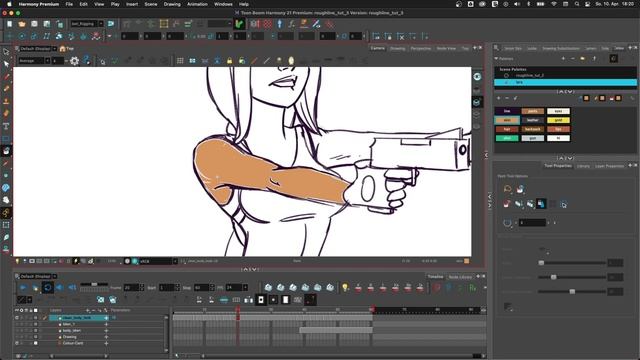Open the Animation menu
Image resolution: width=640 pixels, height=360 pixels.
tap(197, 4)
